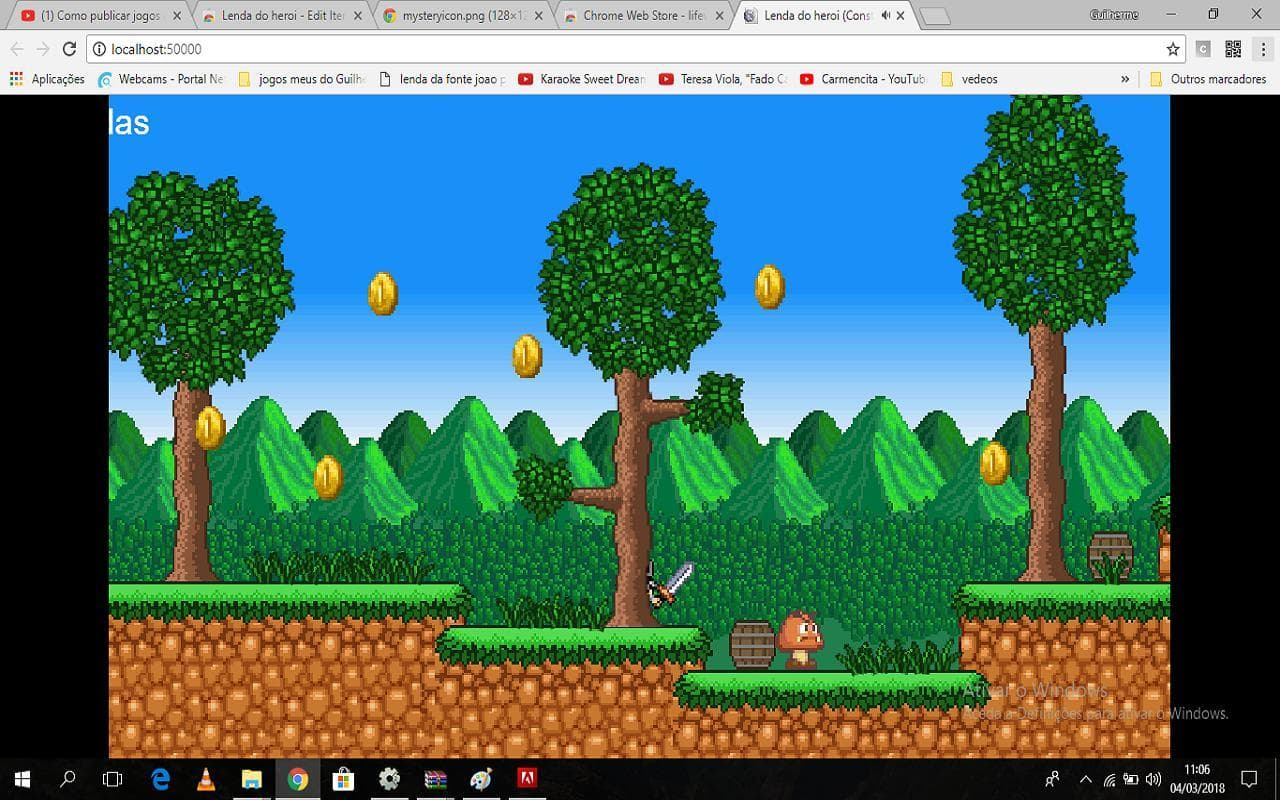Click the gold coin overlapping the left tree trunk
The width and height of the screenshot is (1280, 800).
pos(210,427)
